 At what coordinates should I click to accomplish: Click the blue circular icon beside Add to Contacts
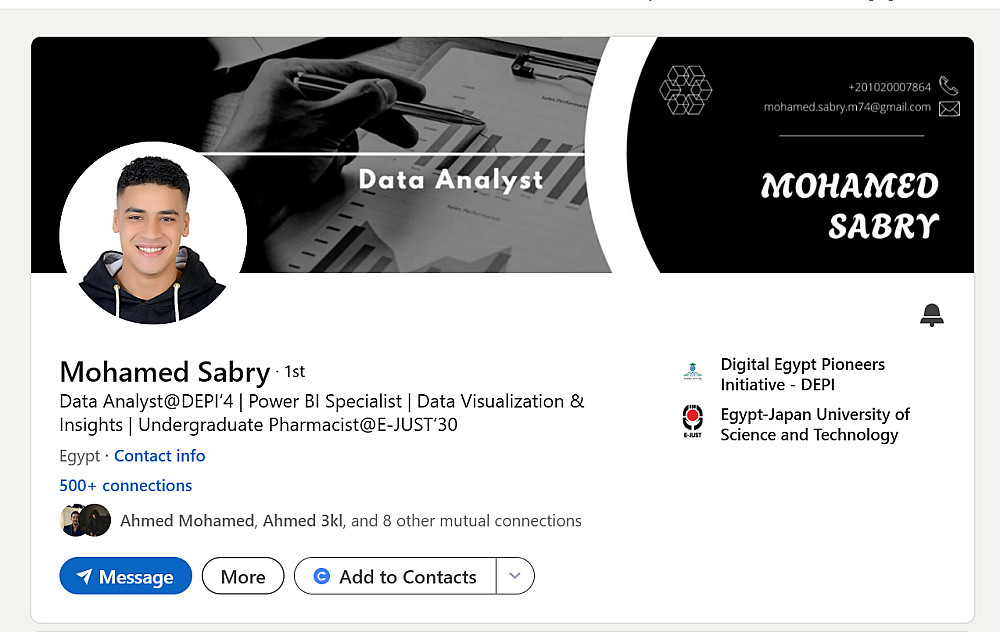pyautogui.click(x=322, y=576)
